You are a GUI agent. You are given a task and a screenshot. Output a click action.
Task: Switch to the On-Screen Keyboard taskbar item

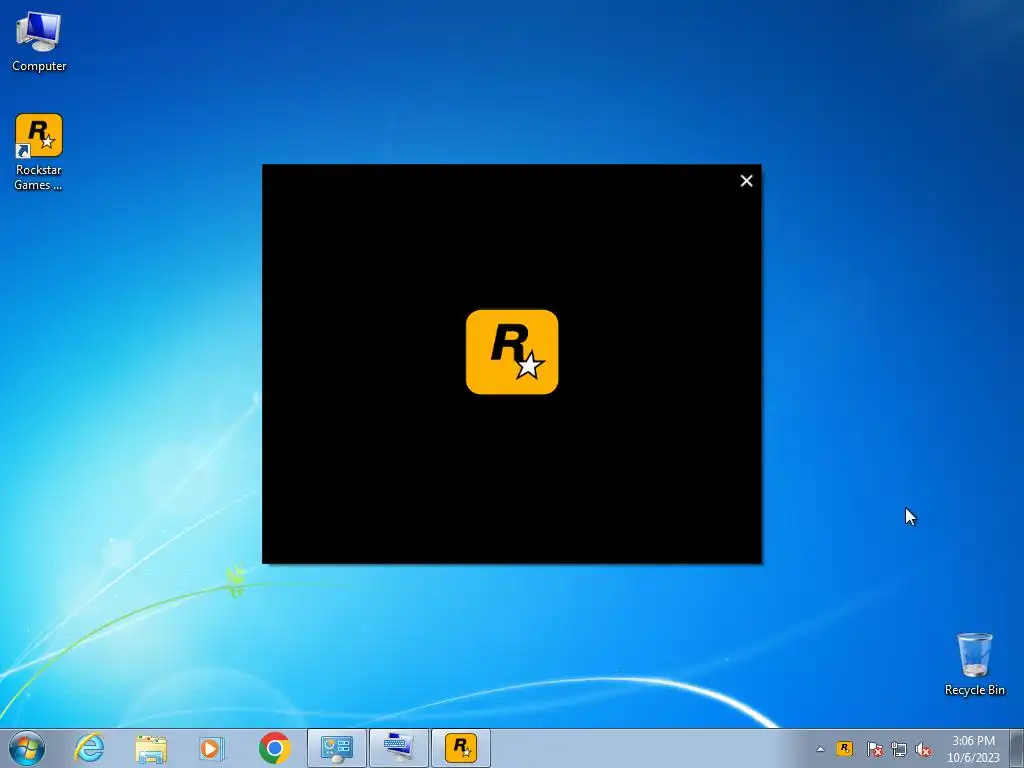399,748
